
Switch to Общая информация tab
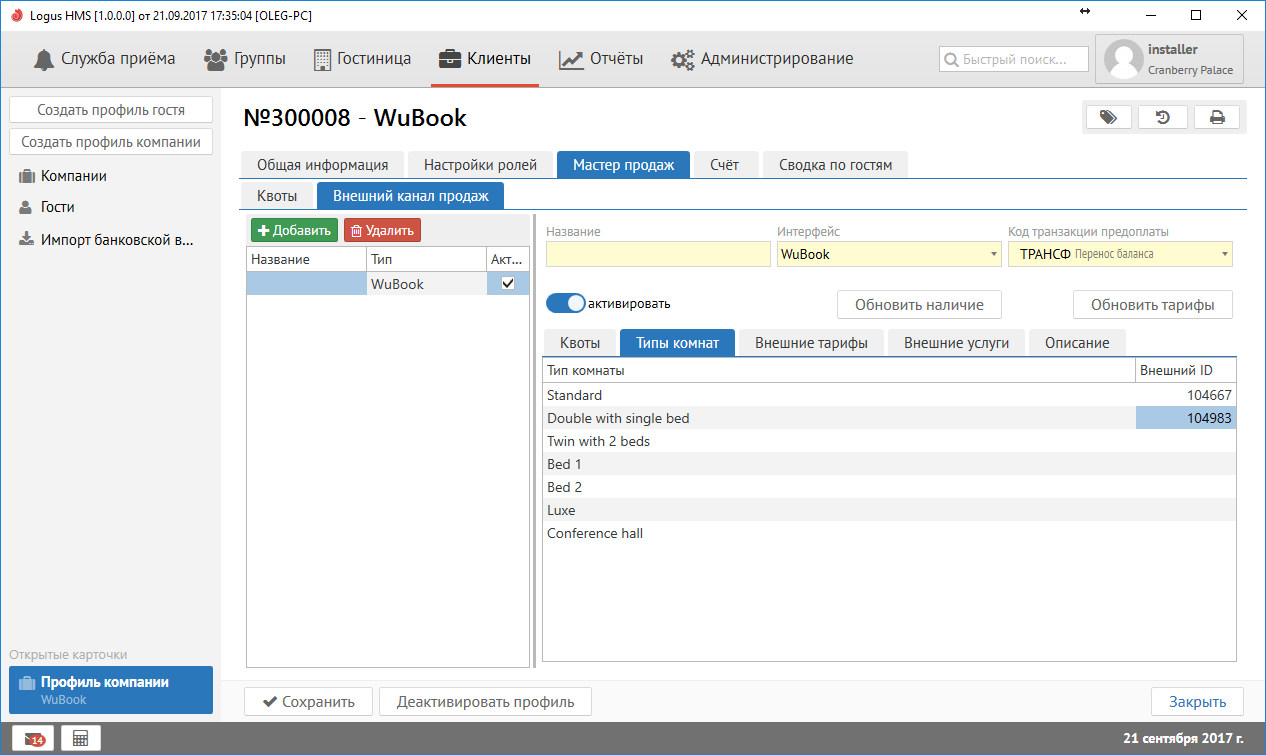click(322, 165)
